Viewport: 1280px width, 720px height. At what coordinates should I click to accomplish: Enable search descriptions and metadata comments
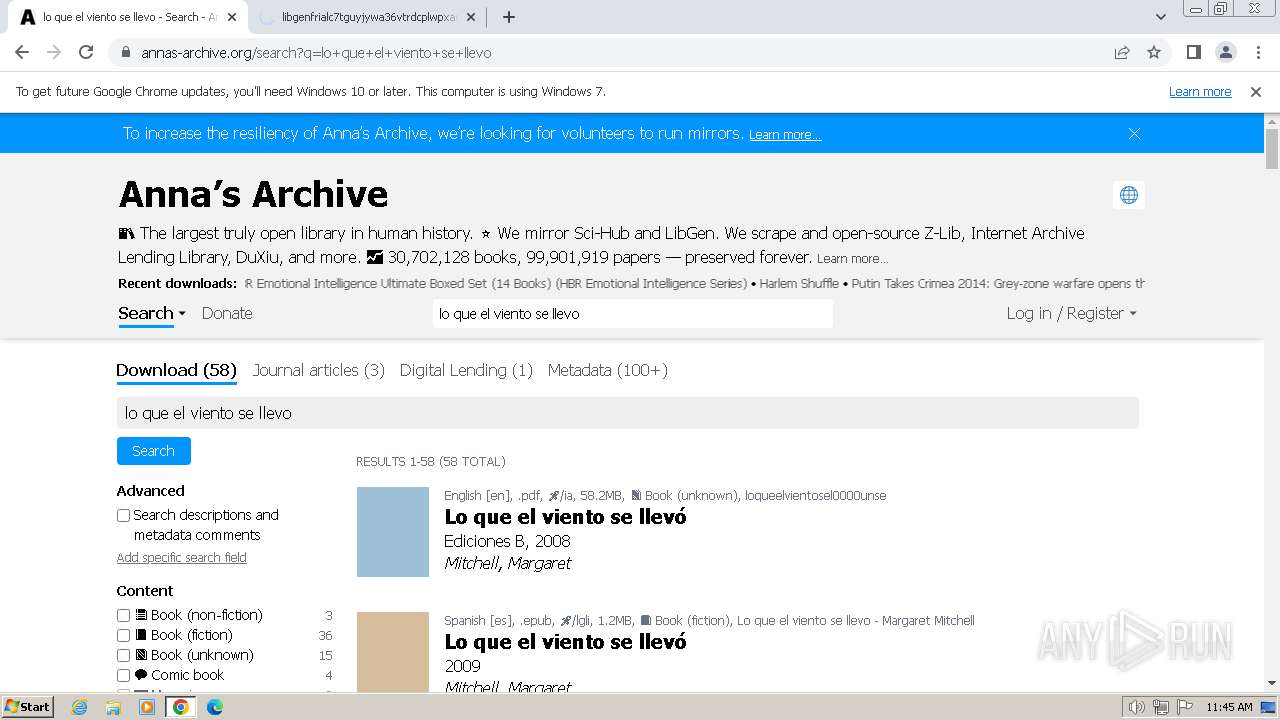pyautogui.click(x=124, y=515)
